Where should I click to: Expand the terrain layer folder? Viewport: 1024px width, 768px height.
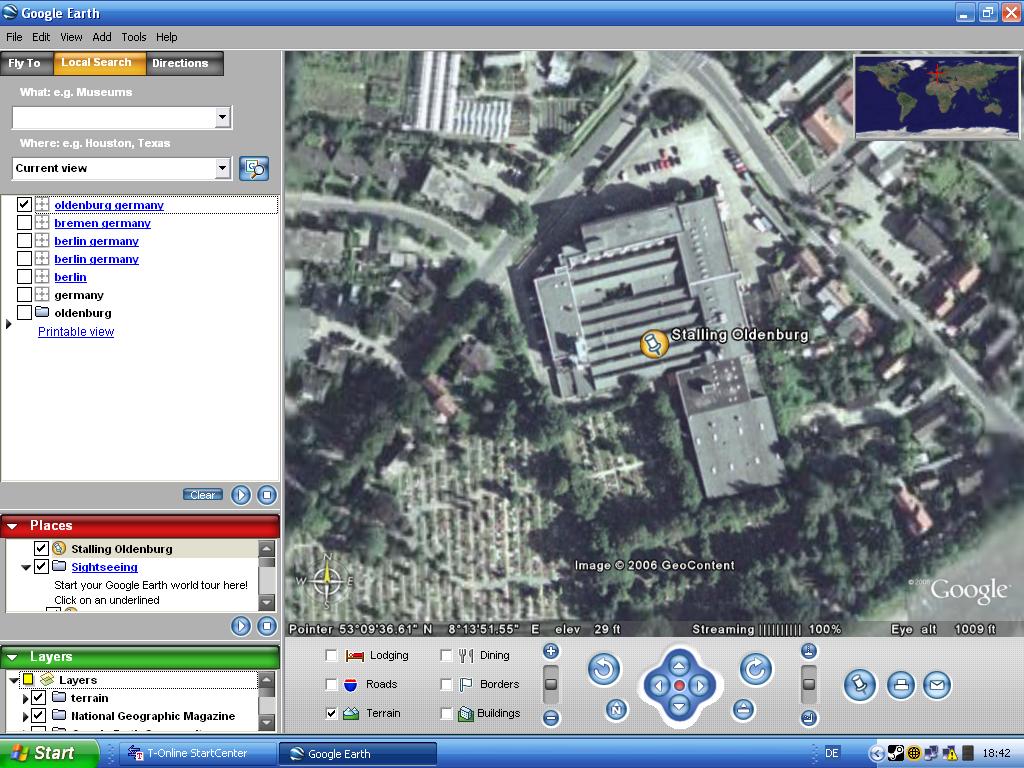(x=25, y=698)
